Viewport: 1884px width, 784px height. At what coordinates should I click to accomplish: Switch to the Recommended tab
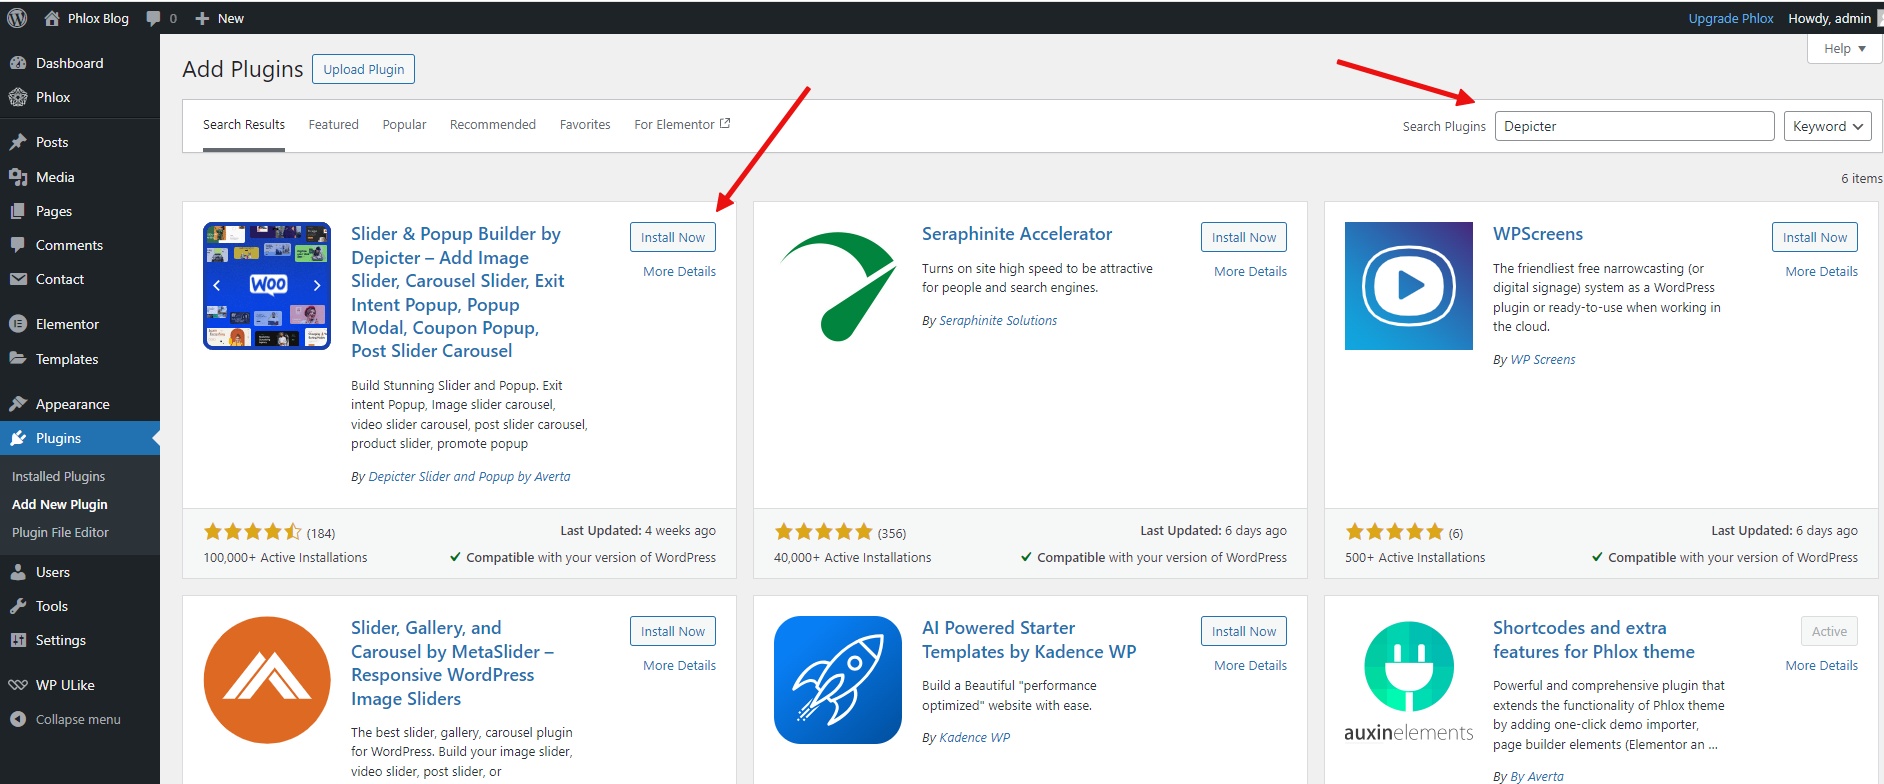click(x=493, y=125)
